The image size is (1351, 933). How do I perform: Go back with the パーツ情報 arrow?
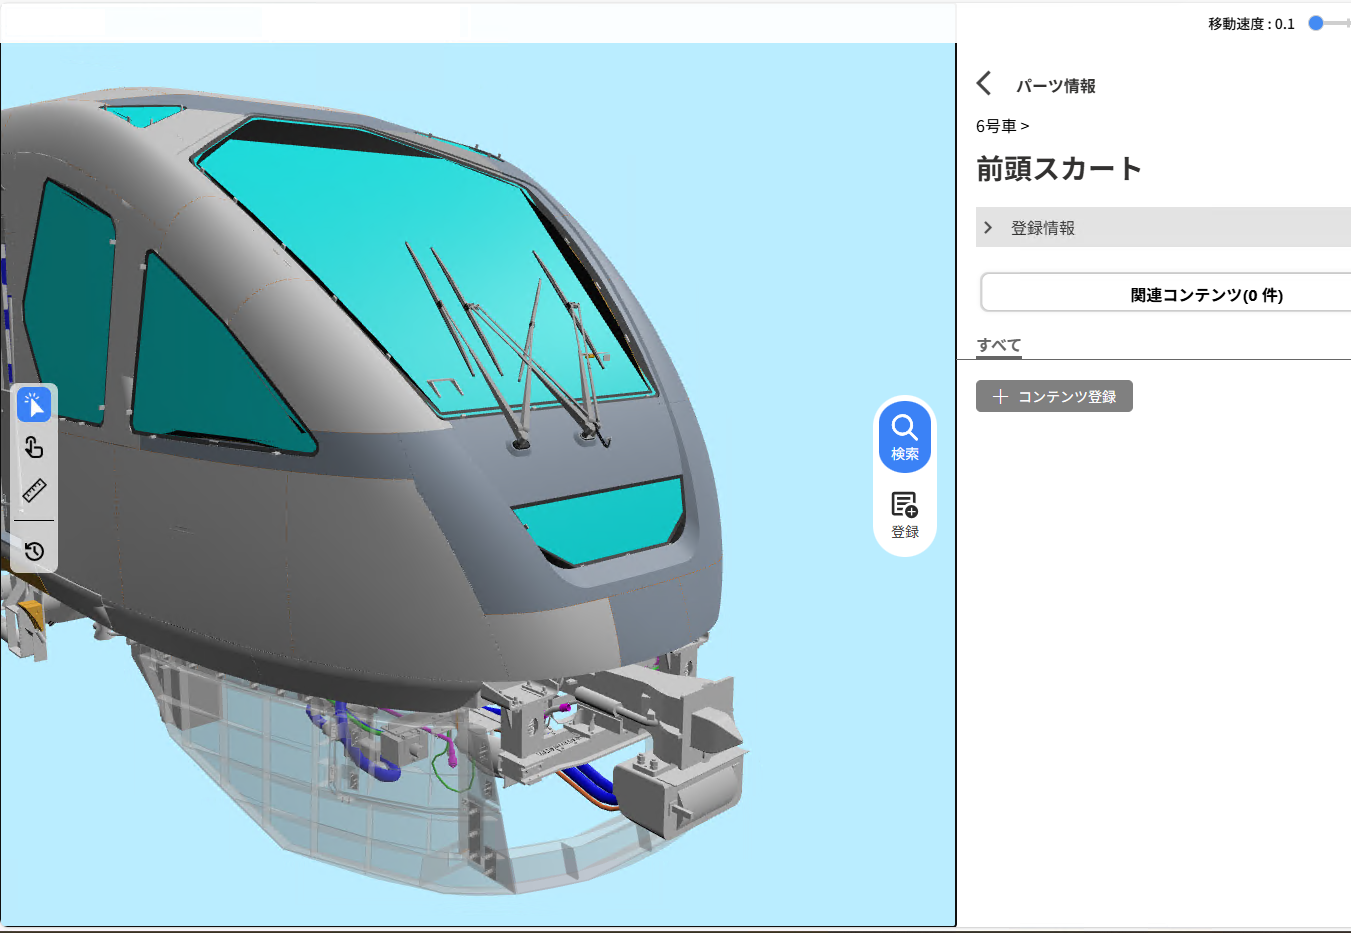[x=984, y=84]
